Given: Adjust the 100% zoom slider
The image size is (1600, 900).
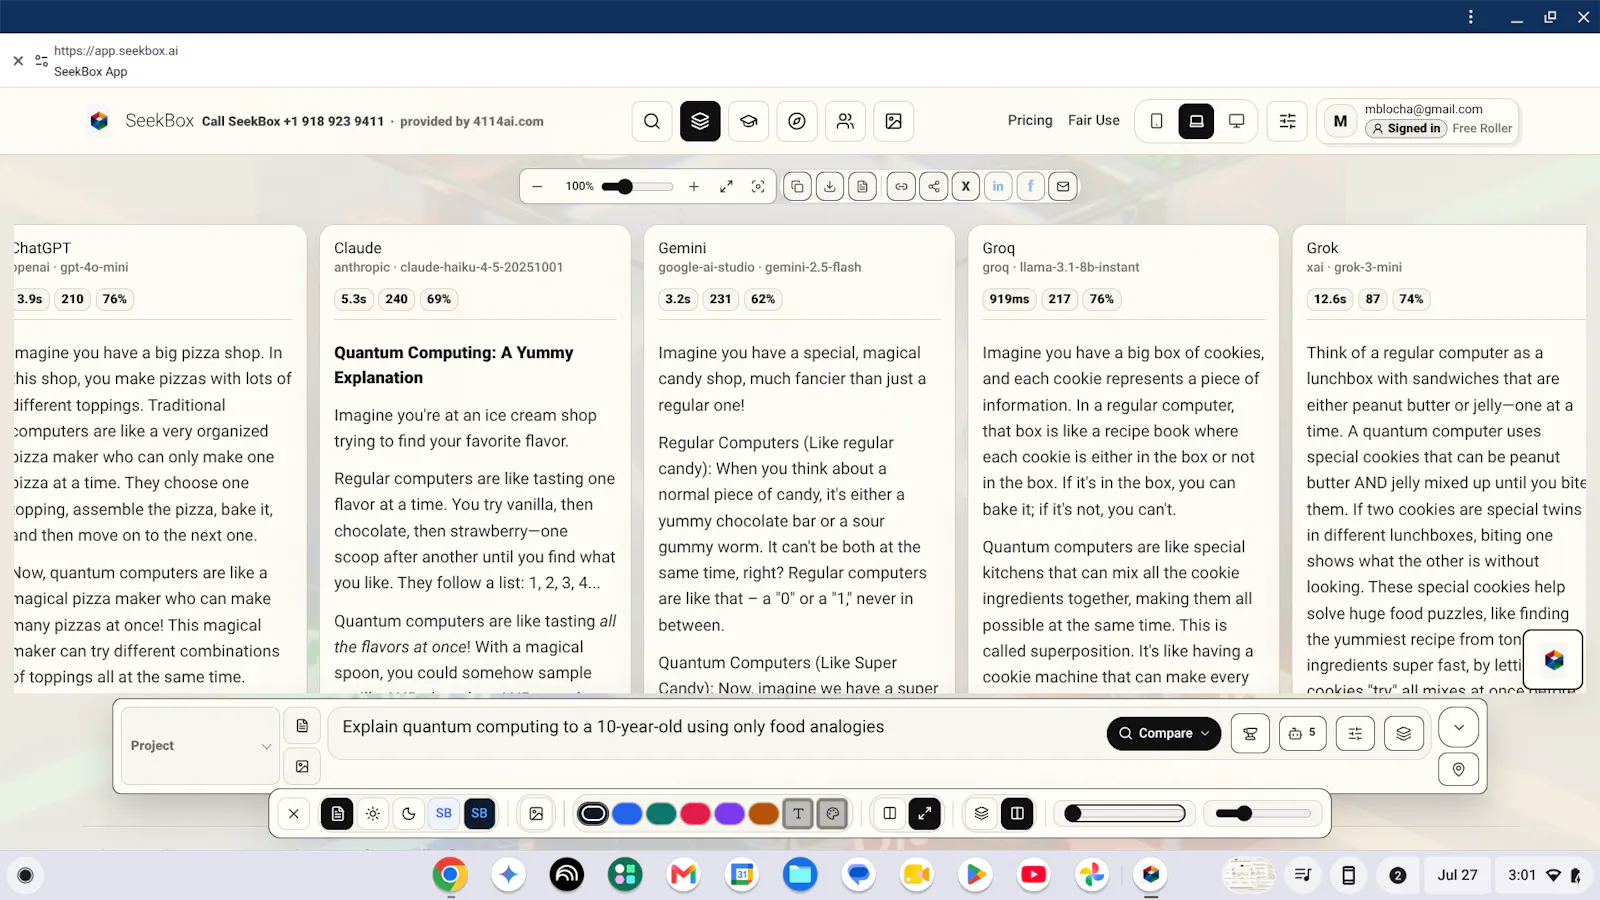Looking at the screenshot, I should click(x=637, y=186).
